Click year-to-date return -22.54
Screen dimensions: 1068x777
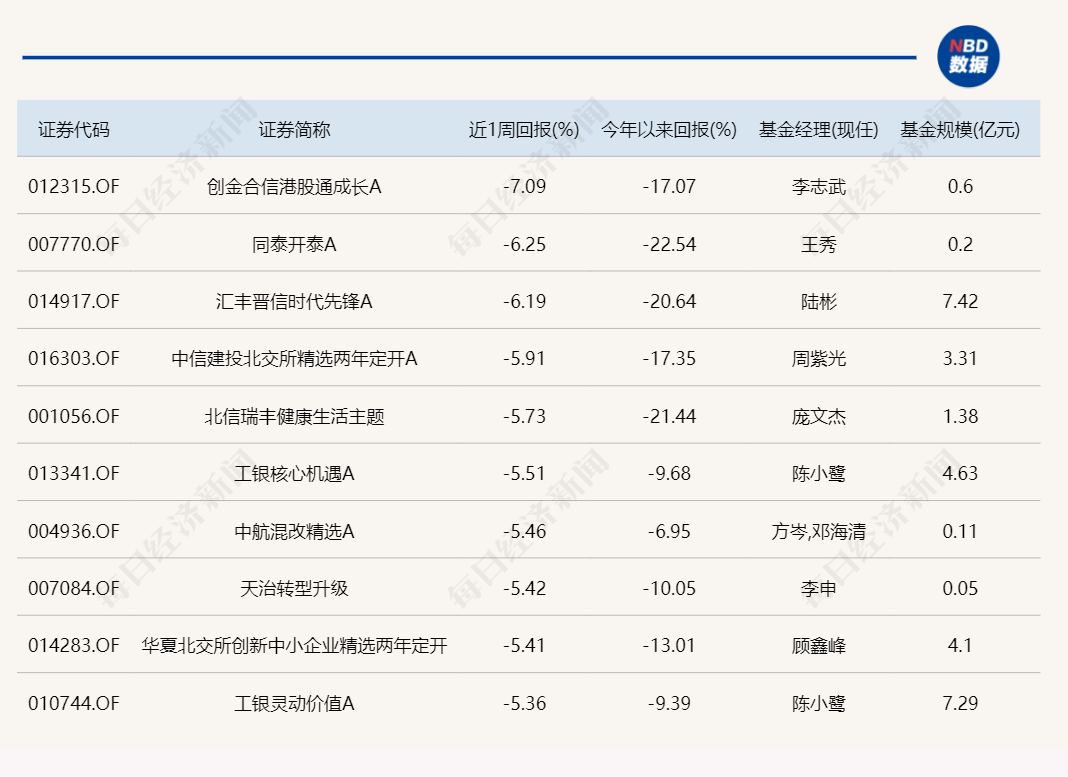click(670, 244)
